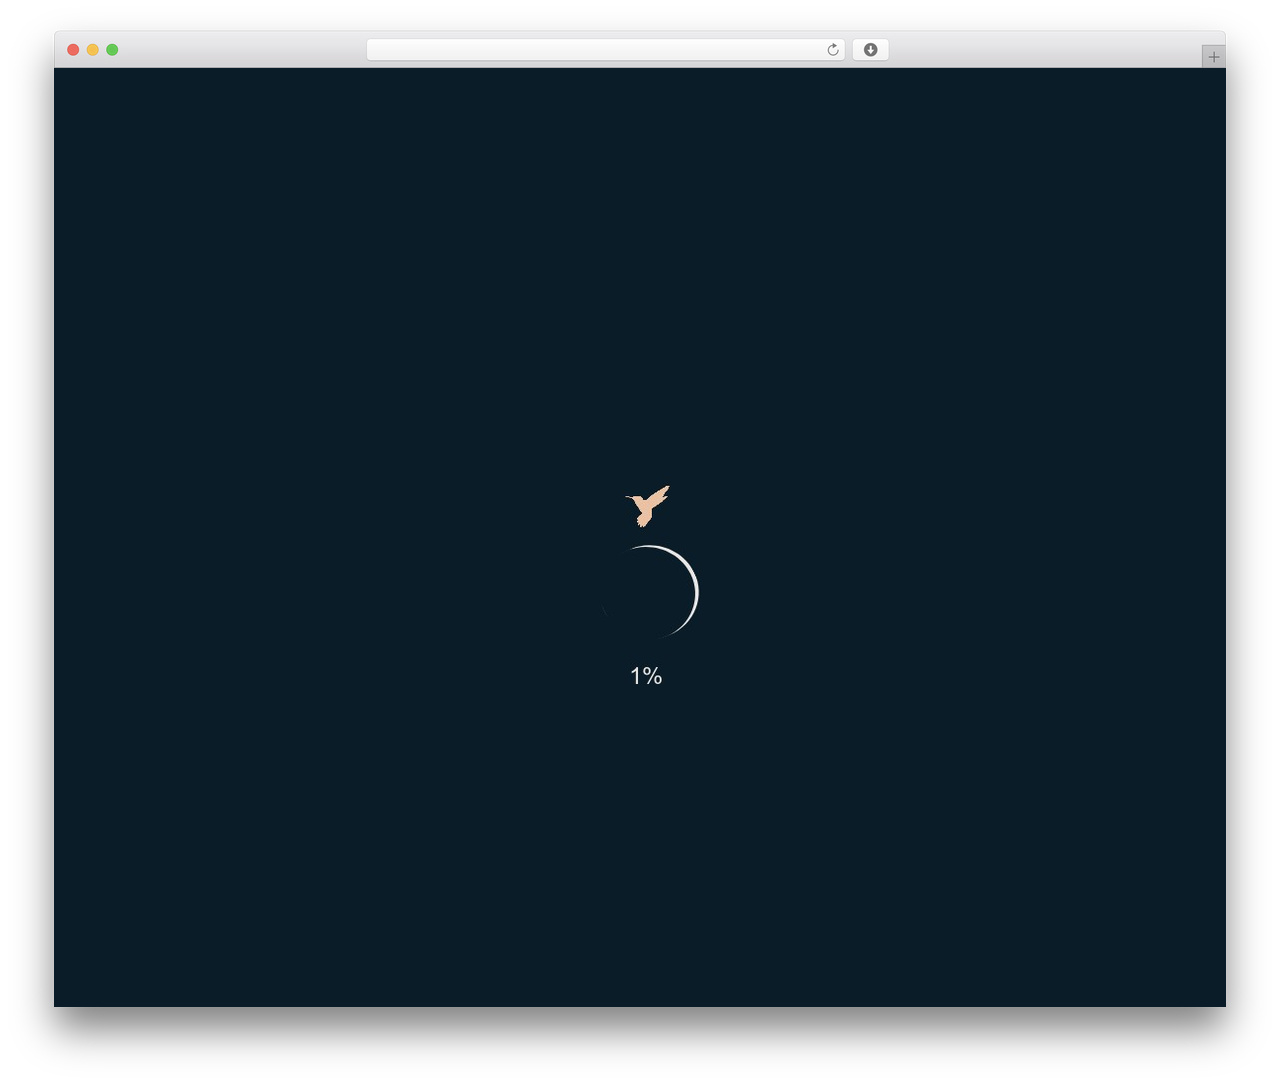1280x1084 pixels.
Task: Maximize the window with the green button
Action: click(112, 50)
